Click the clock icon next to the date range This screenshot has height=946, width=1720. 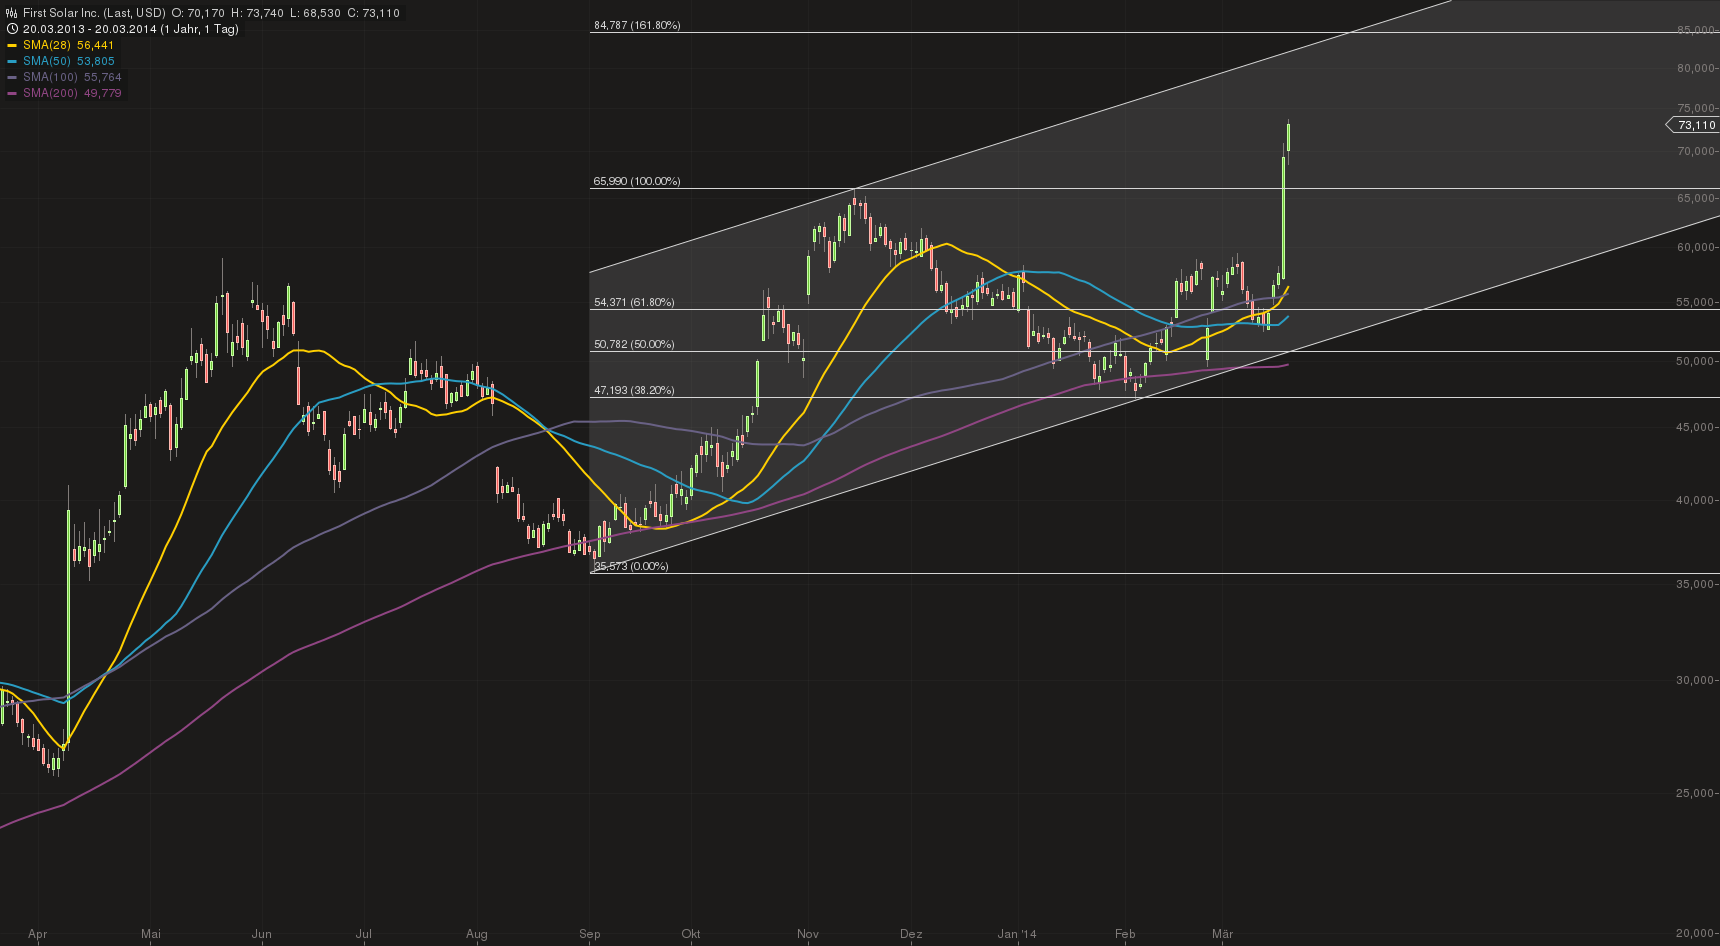point(12,29)
